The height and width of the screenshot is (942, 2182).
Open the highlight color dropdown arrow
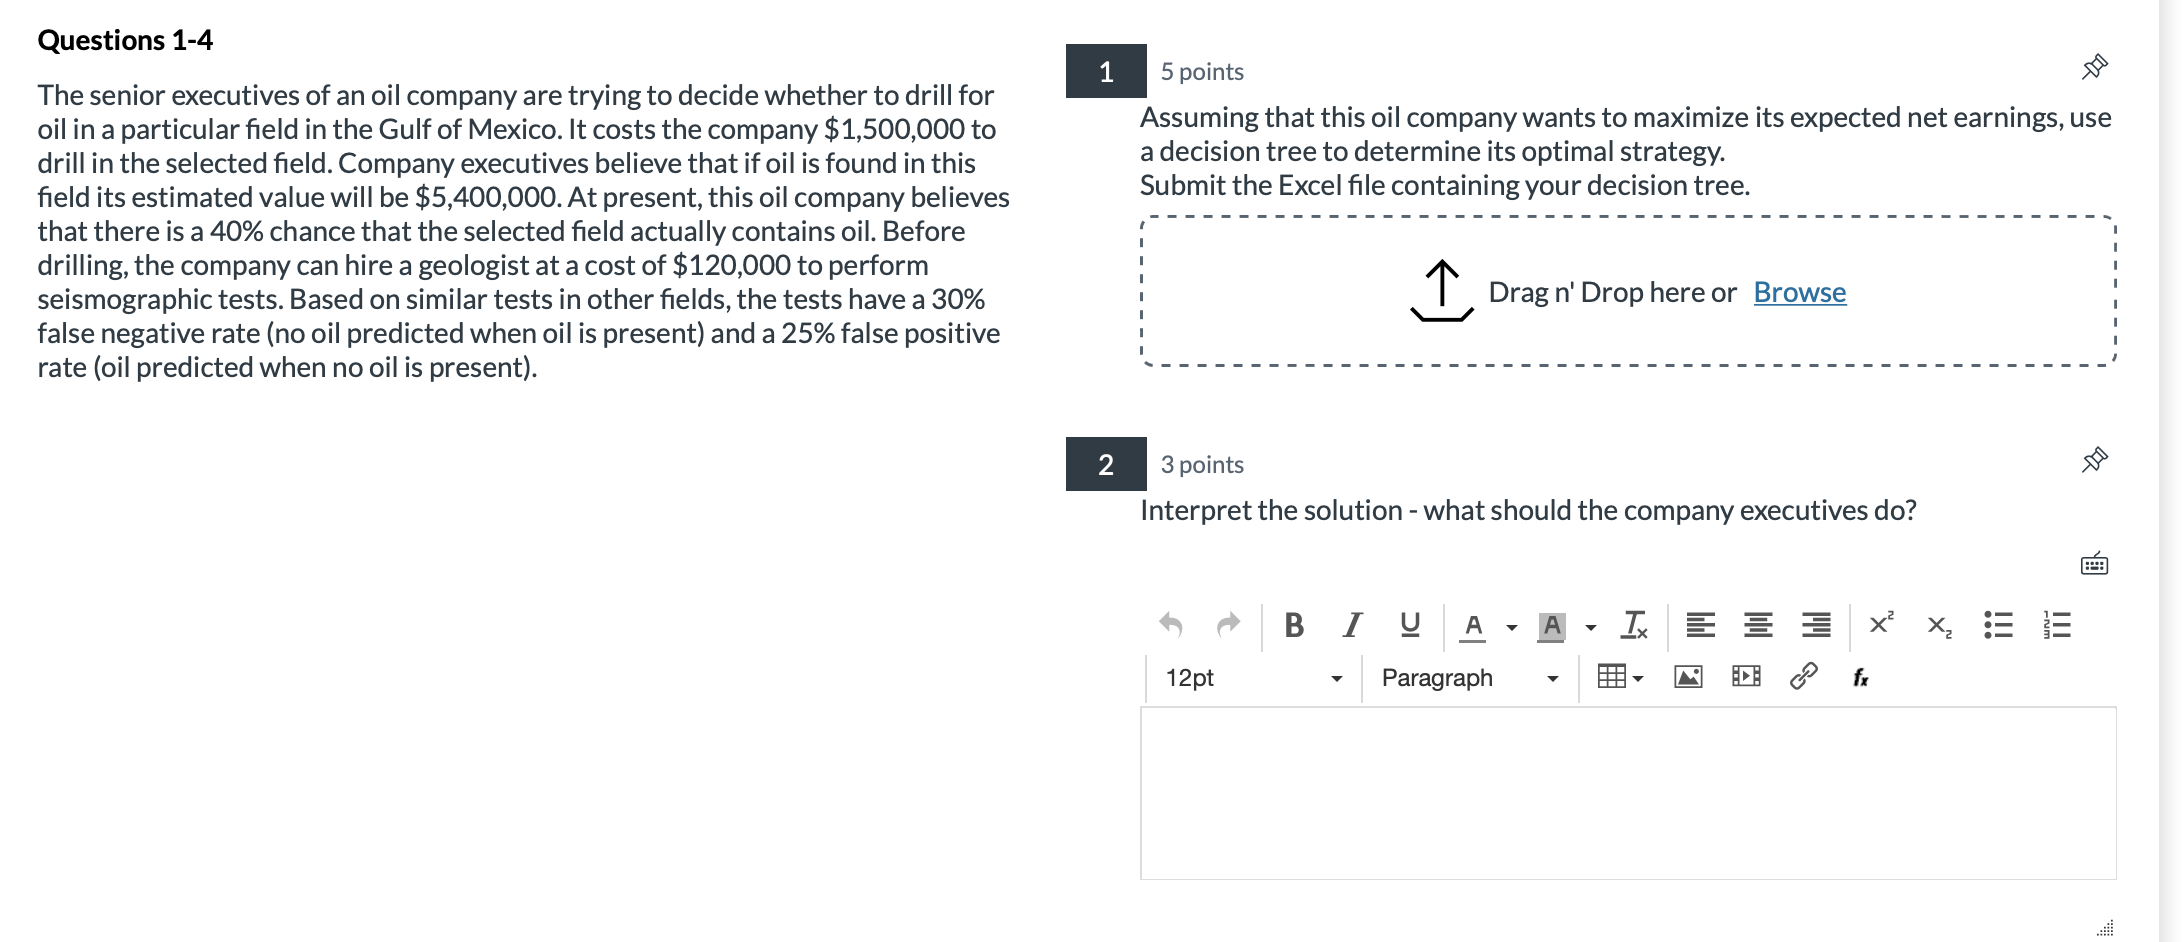[x=1588, y=626]
